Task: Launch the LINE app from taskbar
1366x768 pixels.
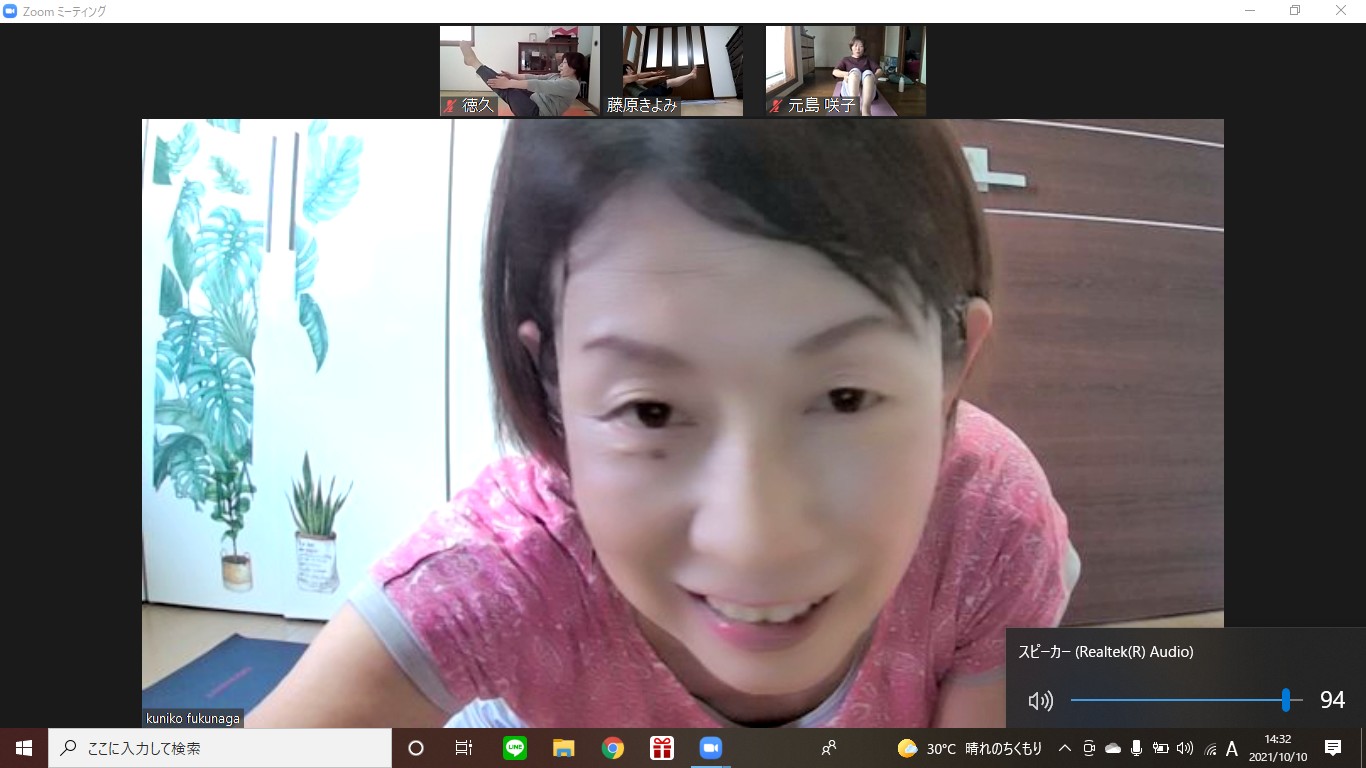Action: (x=515, y=748)
